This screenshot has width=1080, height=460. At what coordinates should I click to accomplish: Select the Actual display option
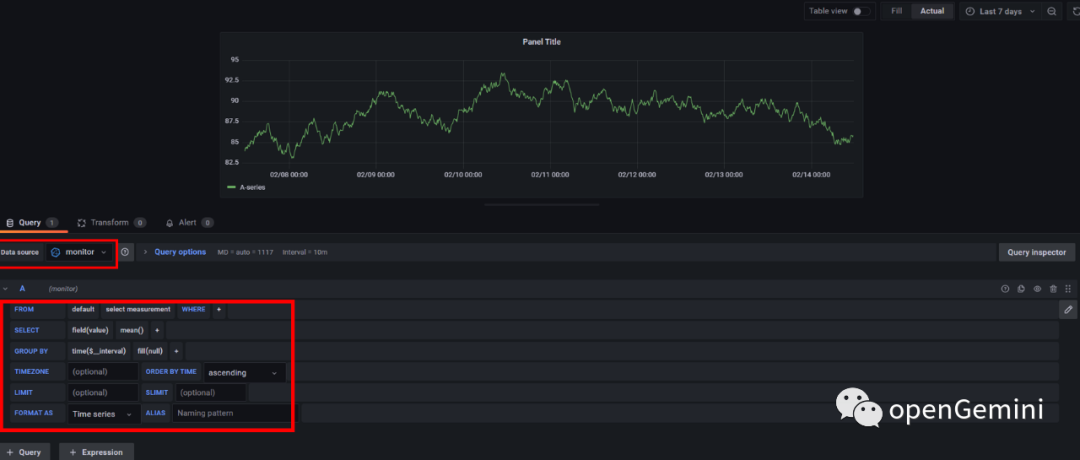click(x=932, y=12)
